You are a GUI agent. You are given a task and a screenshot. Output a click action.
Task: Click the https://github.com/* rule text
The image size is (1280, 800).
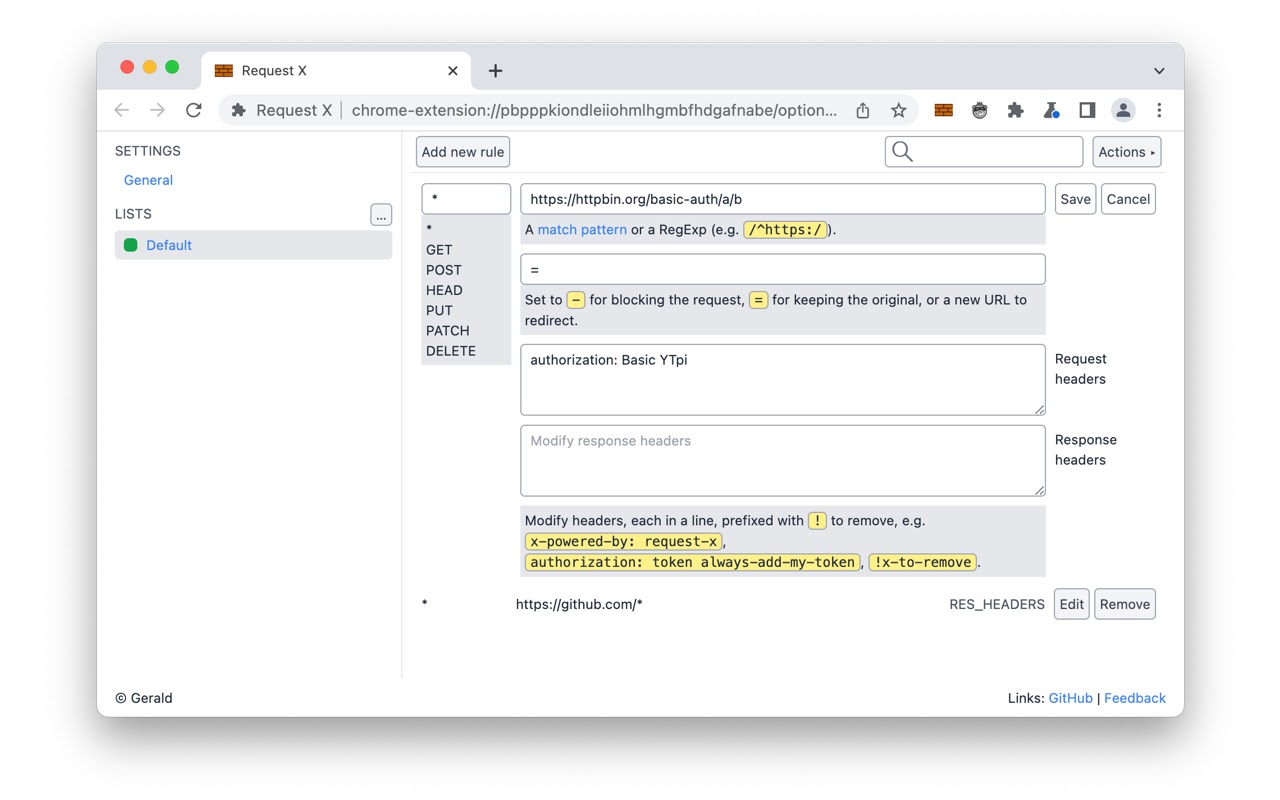click(579, 604)
